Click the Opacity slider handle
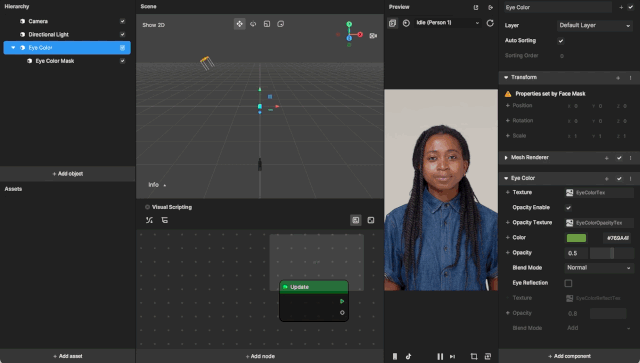Screen dimensions: 640x363 point(612,253)
